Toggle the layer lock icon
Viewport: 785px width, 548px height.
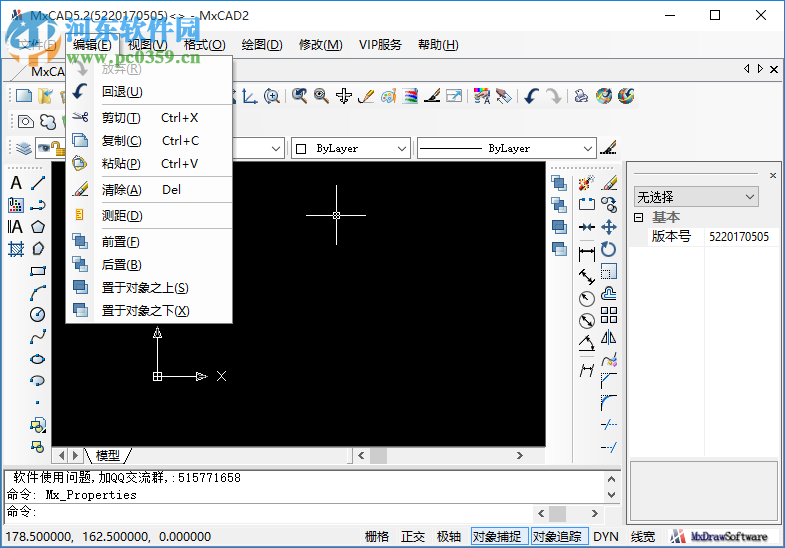tap(59, 148)
